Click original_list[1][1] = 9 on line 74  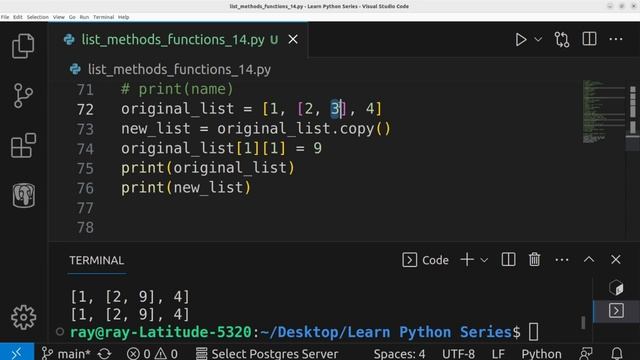(221, 148)
